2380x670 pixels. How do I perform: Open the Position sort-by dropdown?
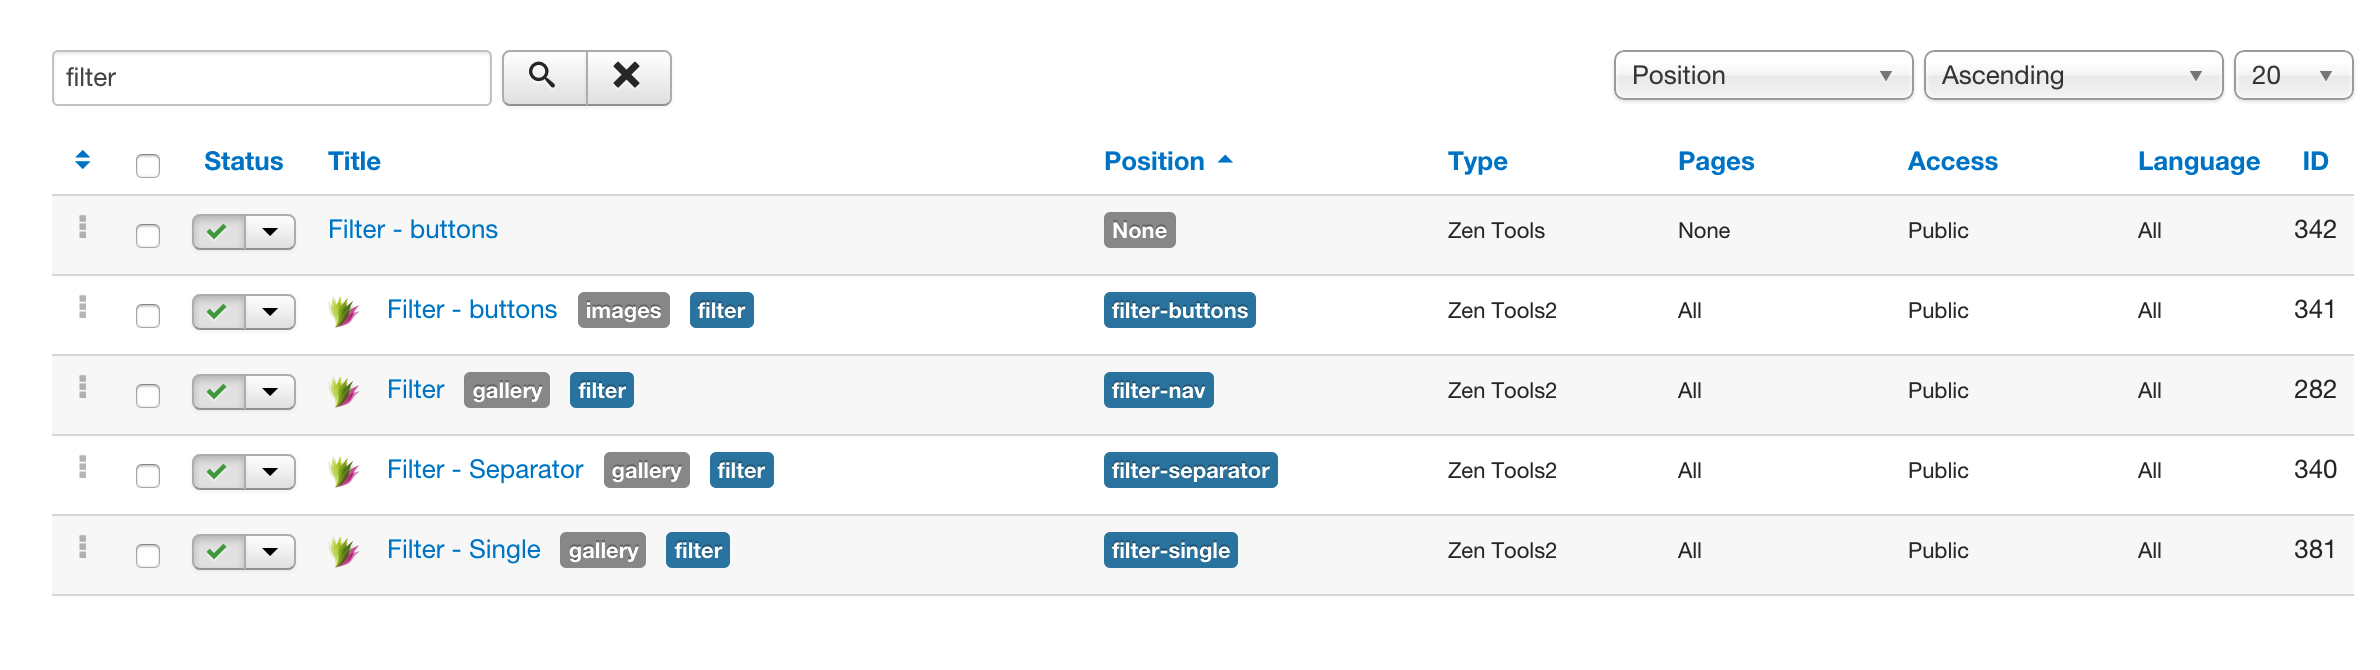point(1763,76)
